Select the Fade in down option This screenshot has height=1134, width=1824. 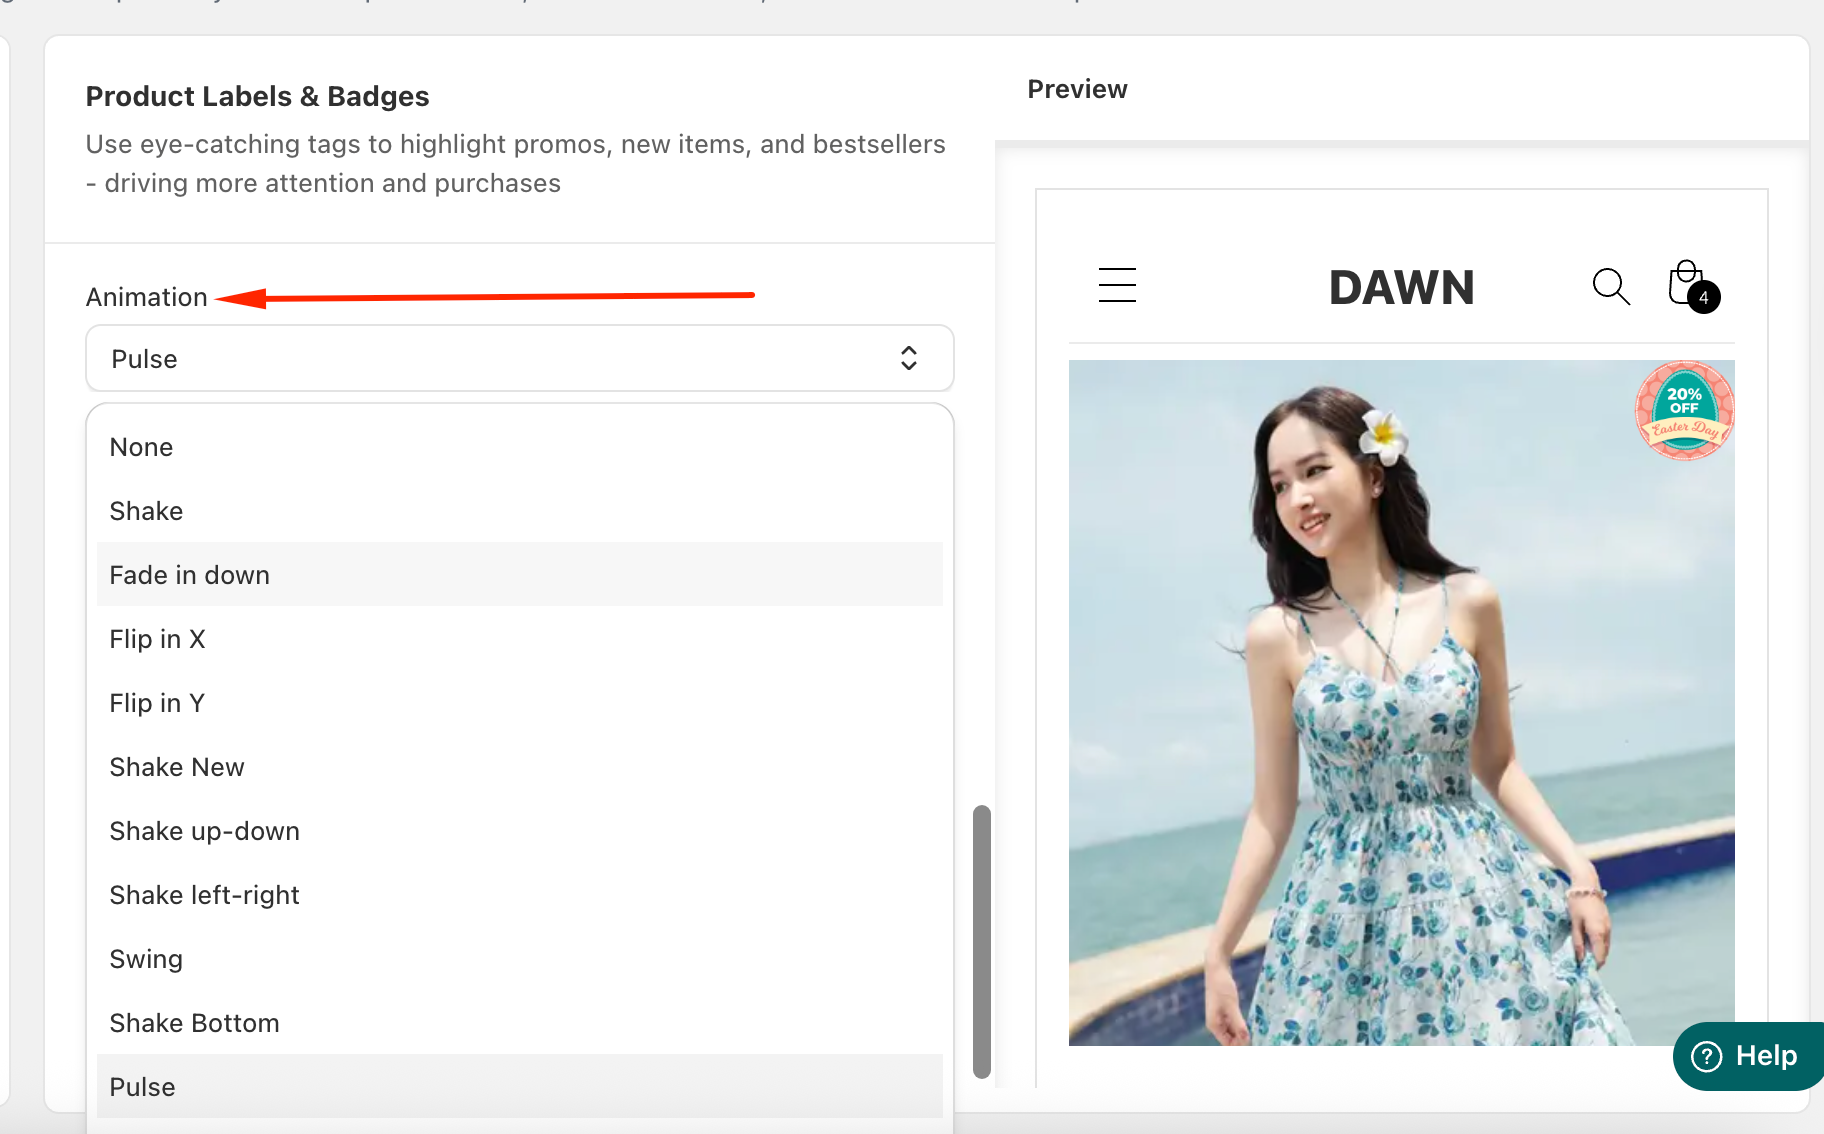[x=520, y=575]
